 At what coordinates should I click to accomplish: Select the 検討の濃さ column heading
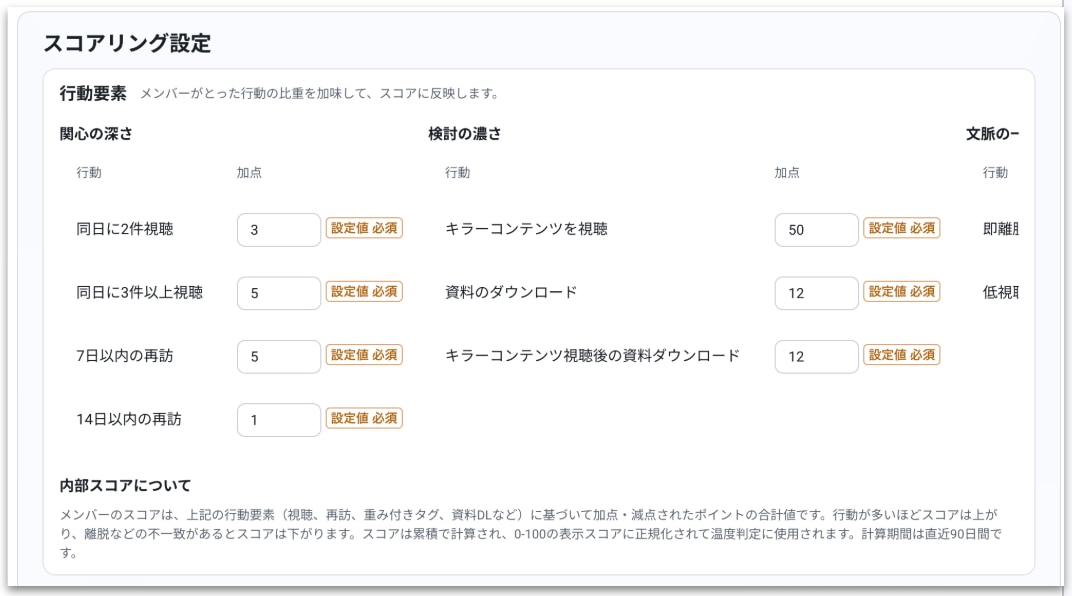coord(465,134)
